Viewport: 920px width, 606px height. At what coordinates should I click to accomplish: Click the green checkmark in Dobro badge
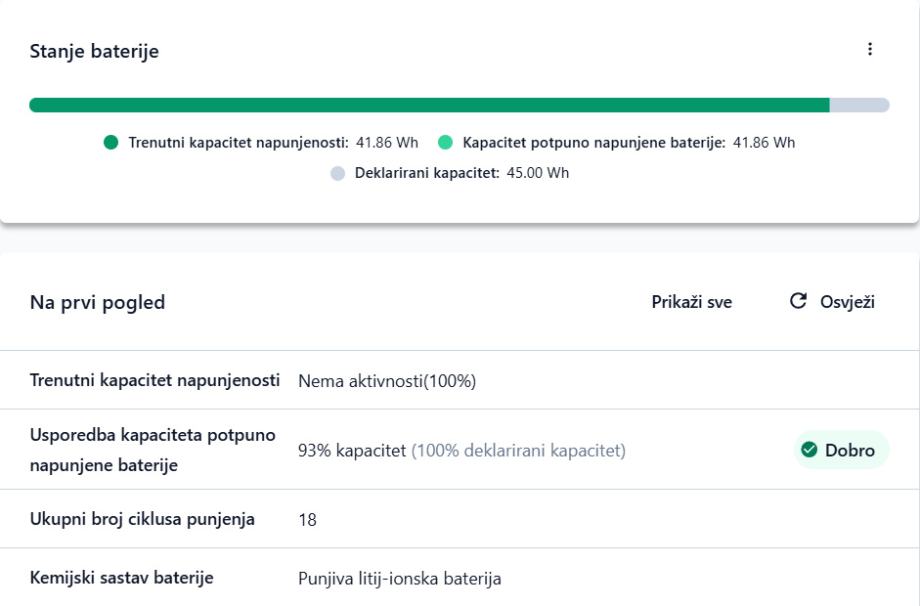tap(810, 450)
